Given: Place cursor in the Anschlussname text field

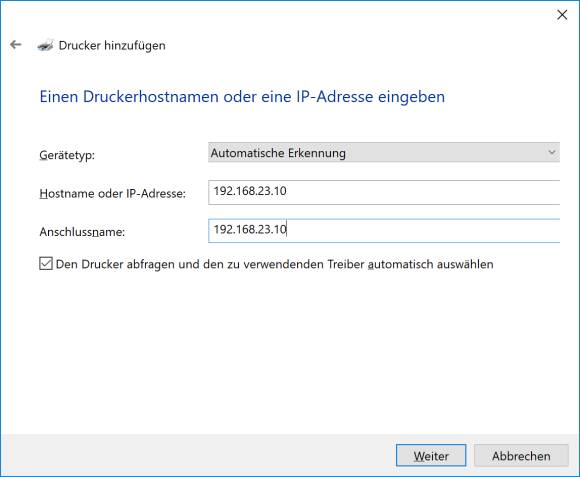Looking at the screenshot, I should pos(384,231).
